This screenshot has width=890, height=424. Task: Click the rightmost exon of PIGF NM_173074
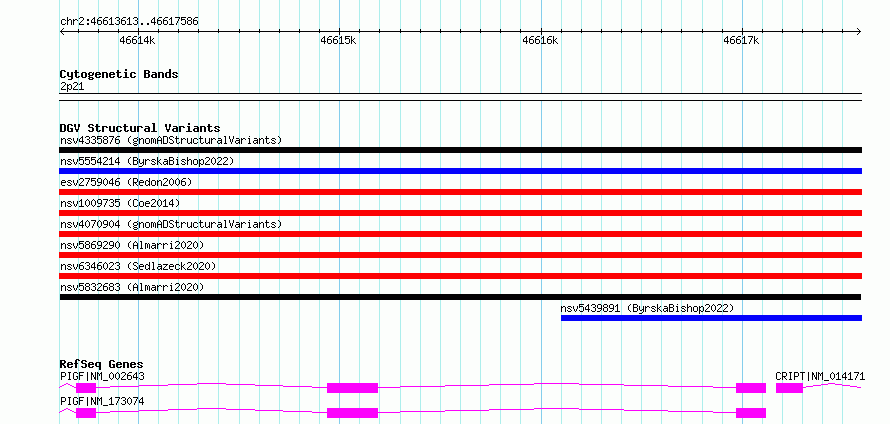(x=751, y=413)
